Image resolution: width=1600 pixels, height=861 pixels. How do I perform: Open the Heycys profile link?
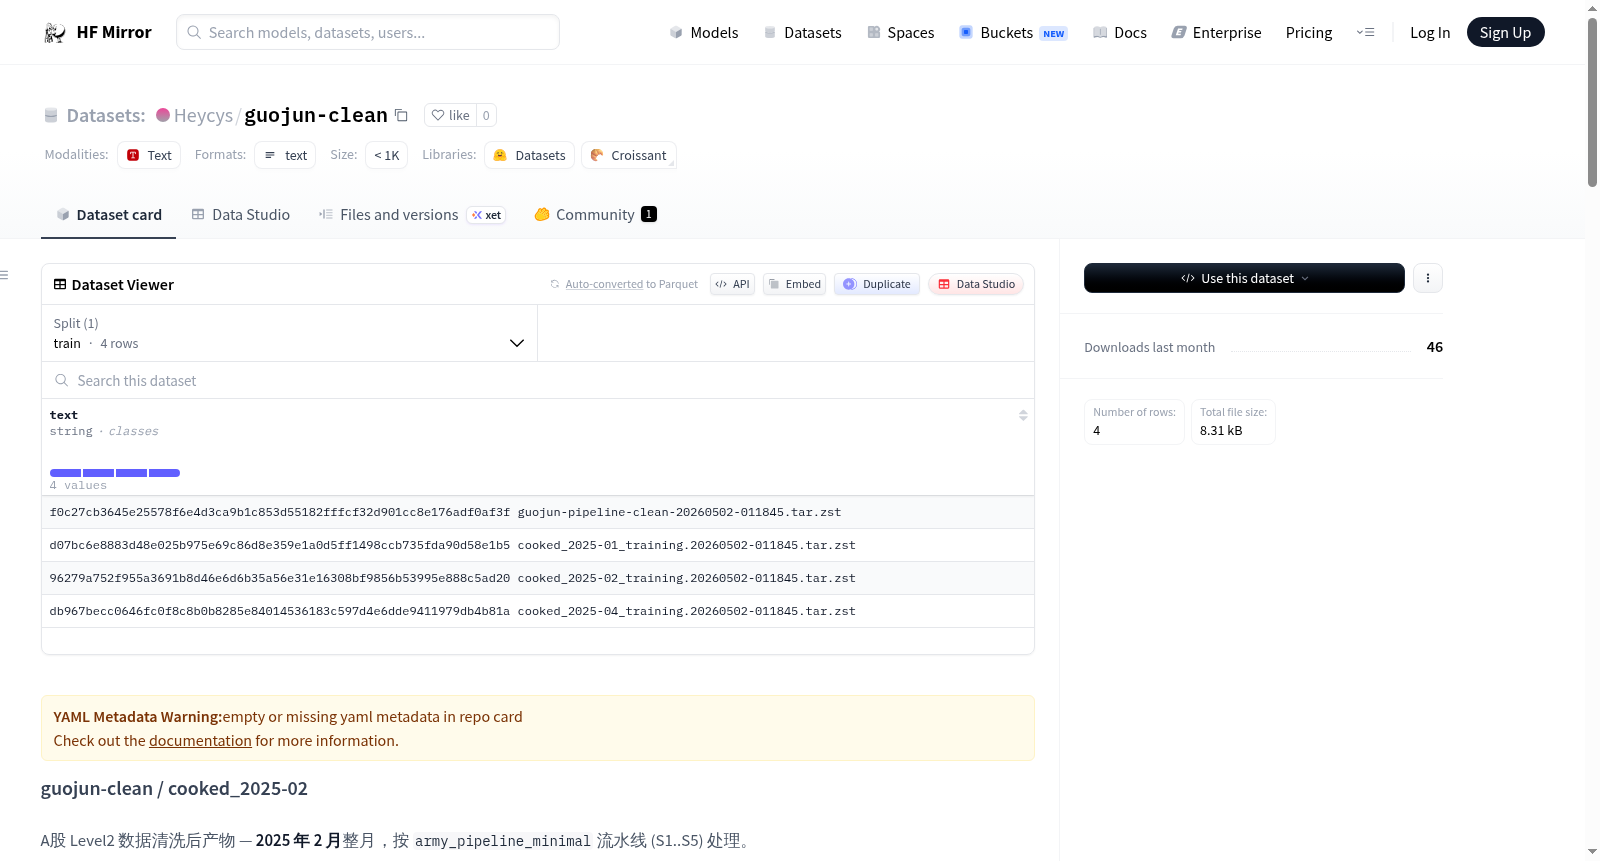tap(203, 116)
